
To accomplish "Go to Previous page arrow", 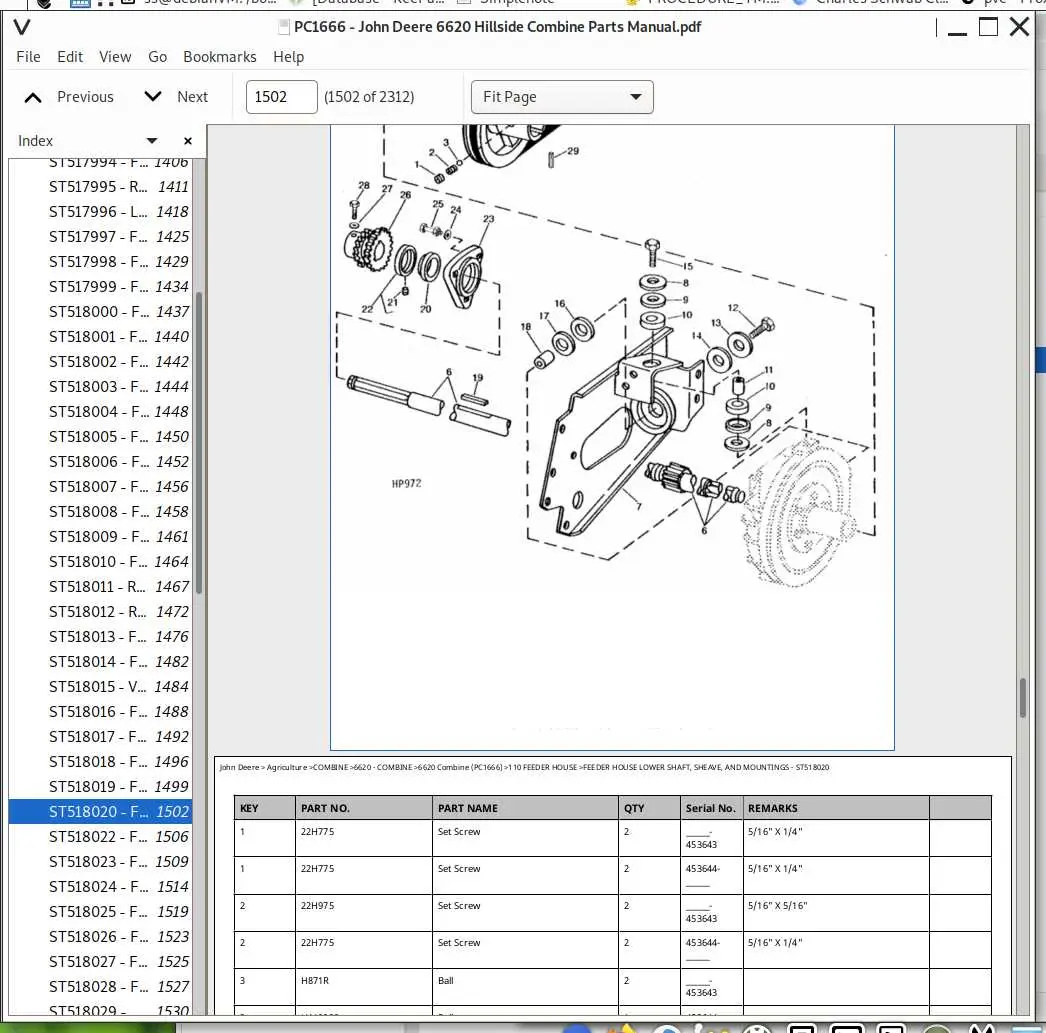I will (33, 97).
